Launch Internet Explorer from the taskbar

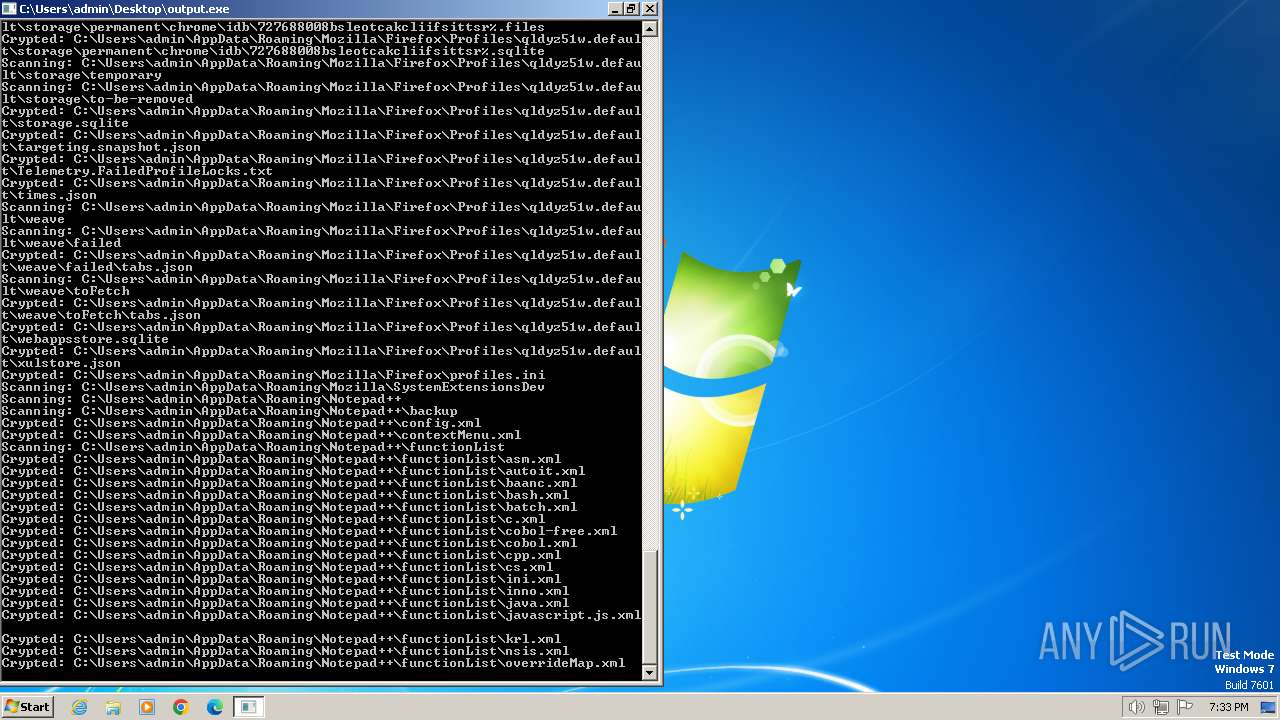point(80,707)
